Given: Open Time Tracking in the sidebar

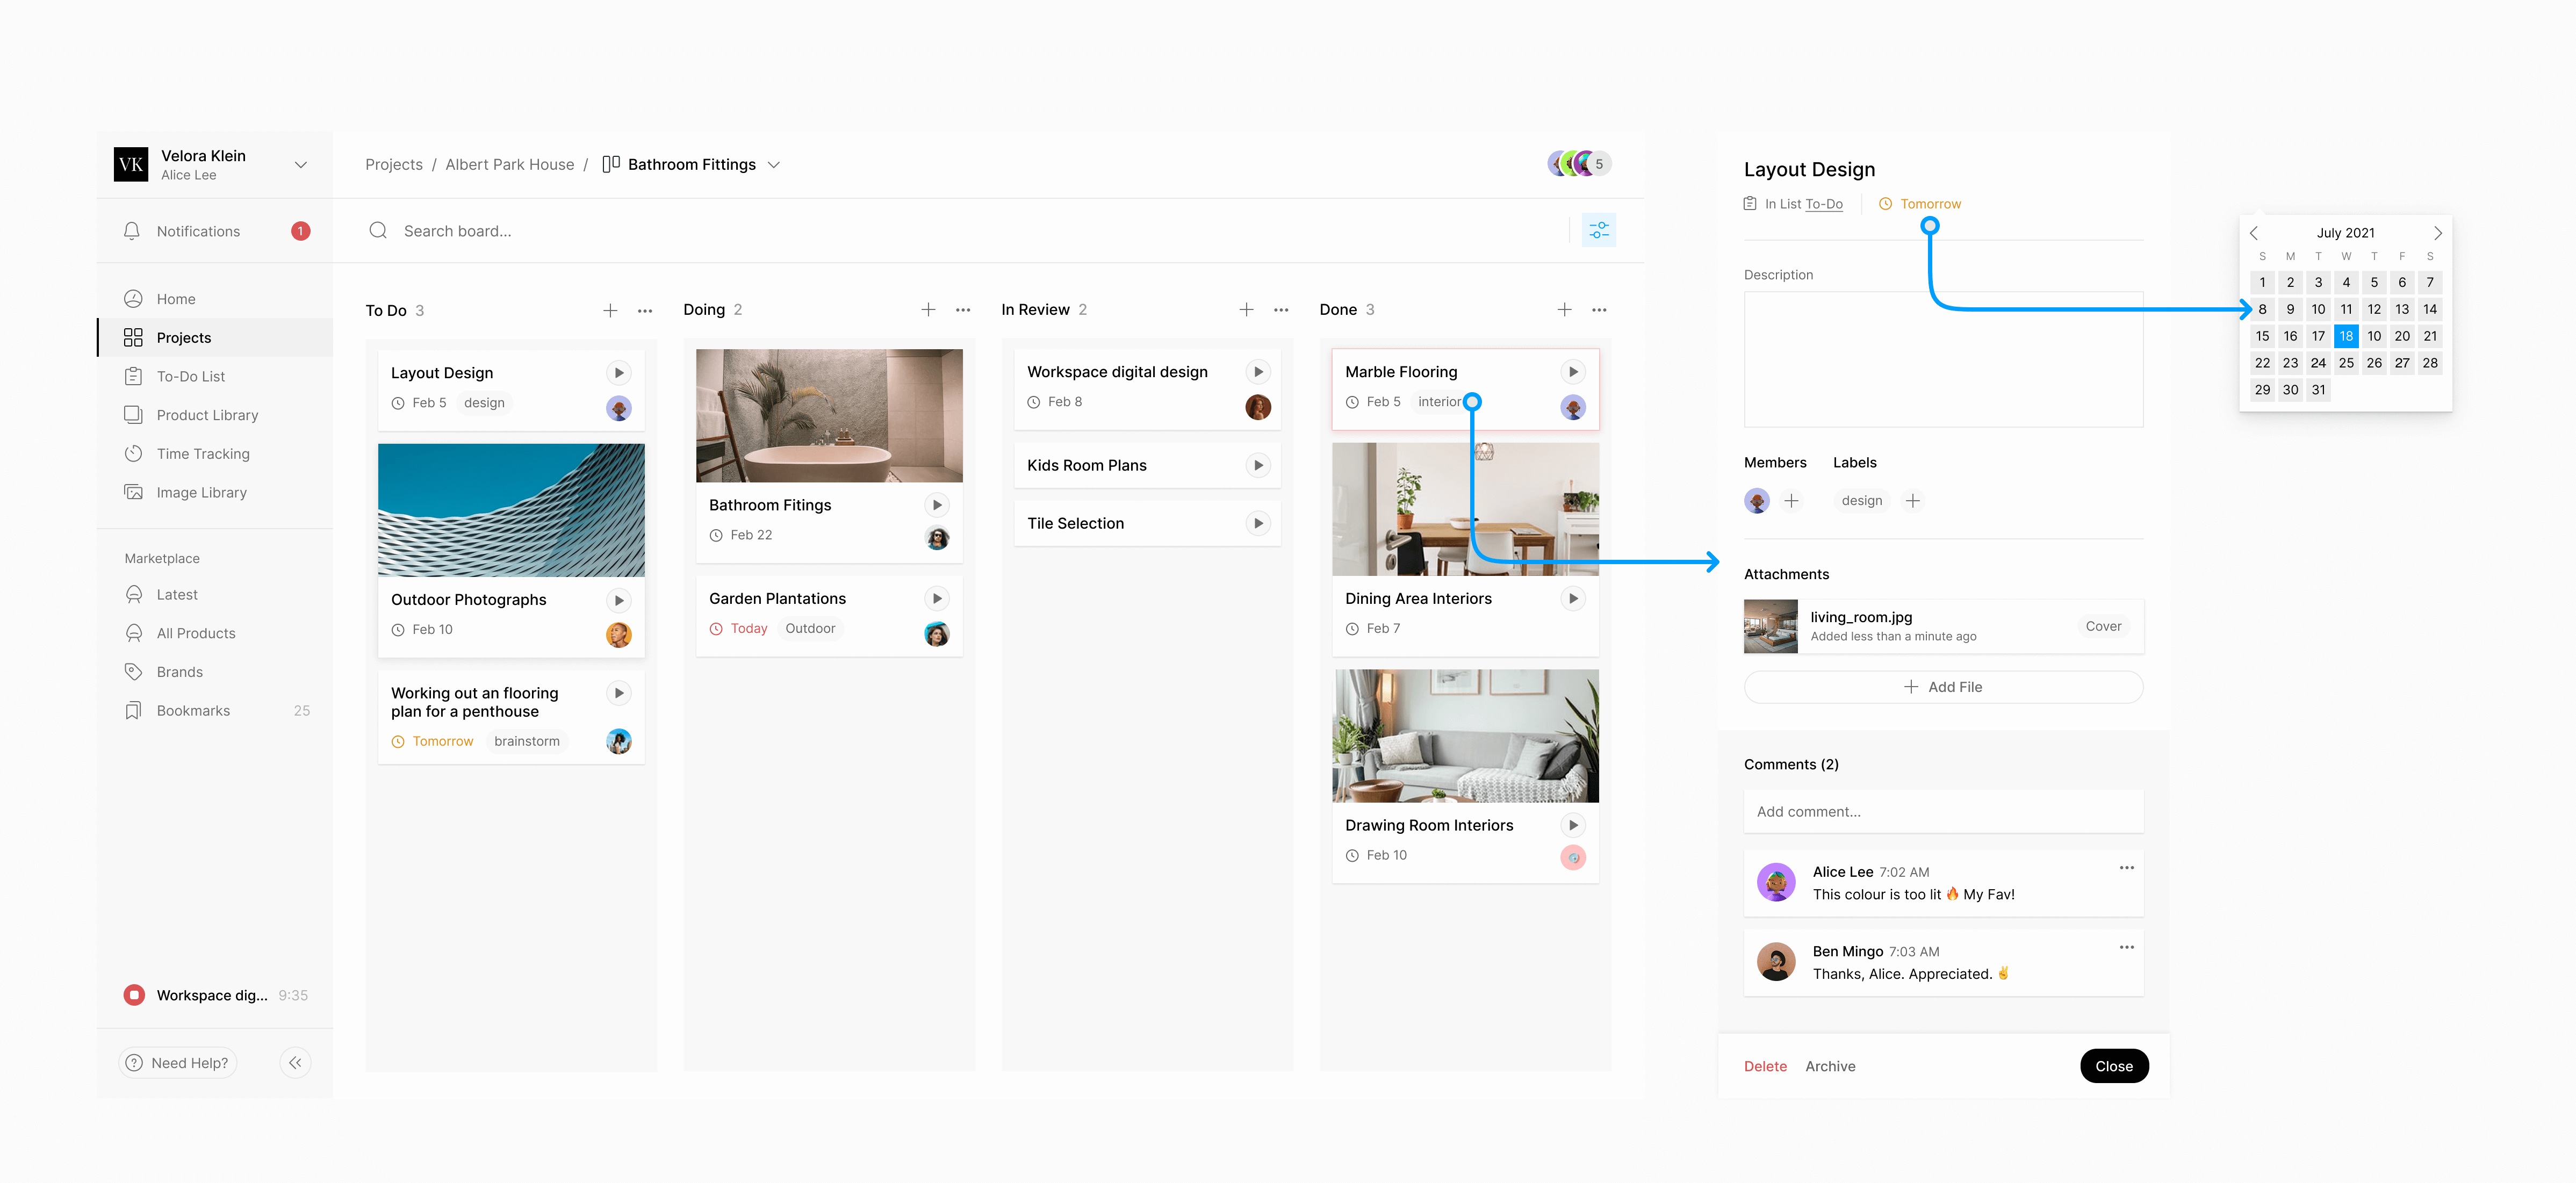Looking at the screenshot, I should [215, 453].
